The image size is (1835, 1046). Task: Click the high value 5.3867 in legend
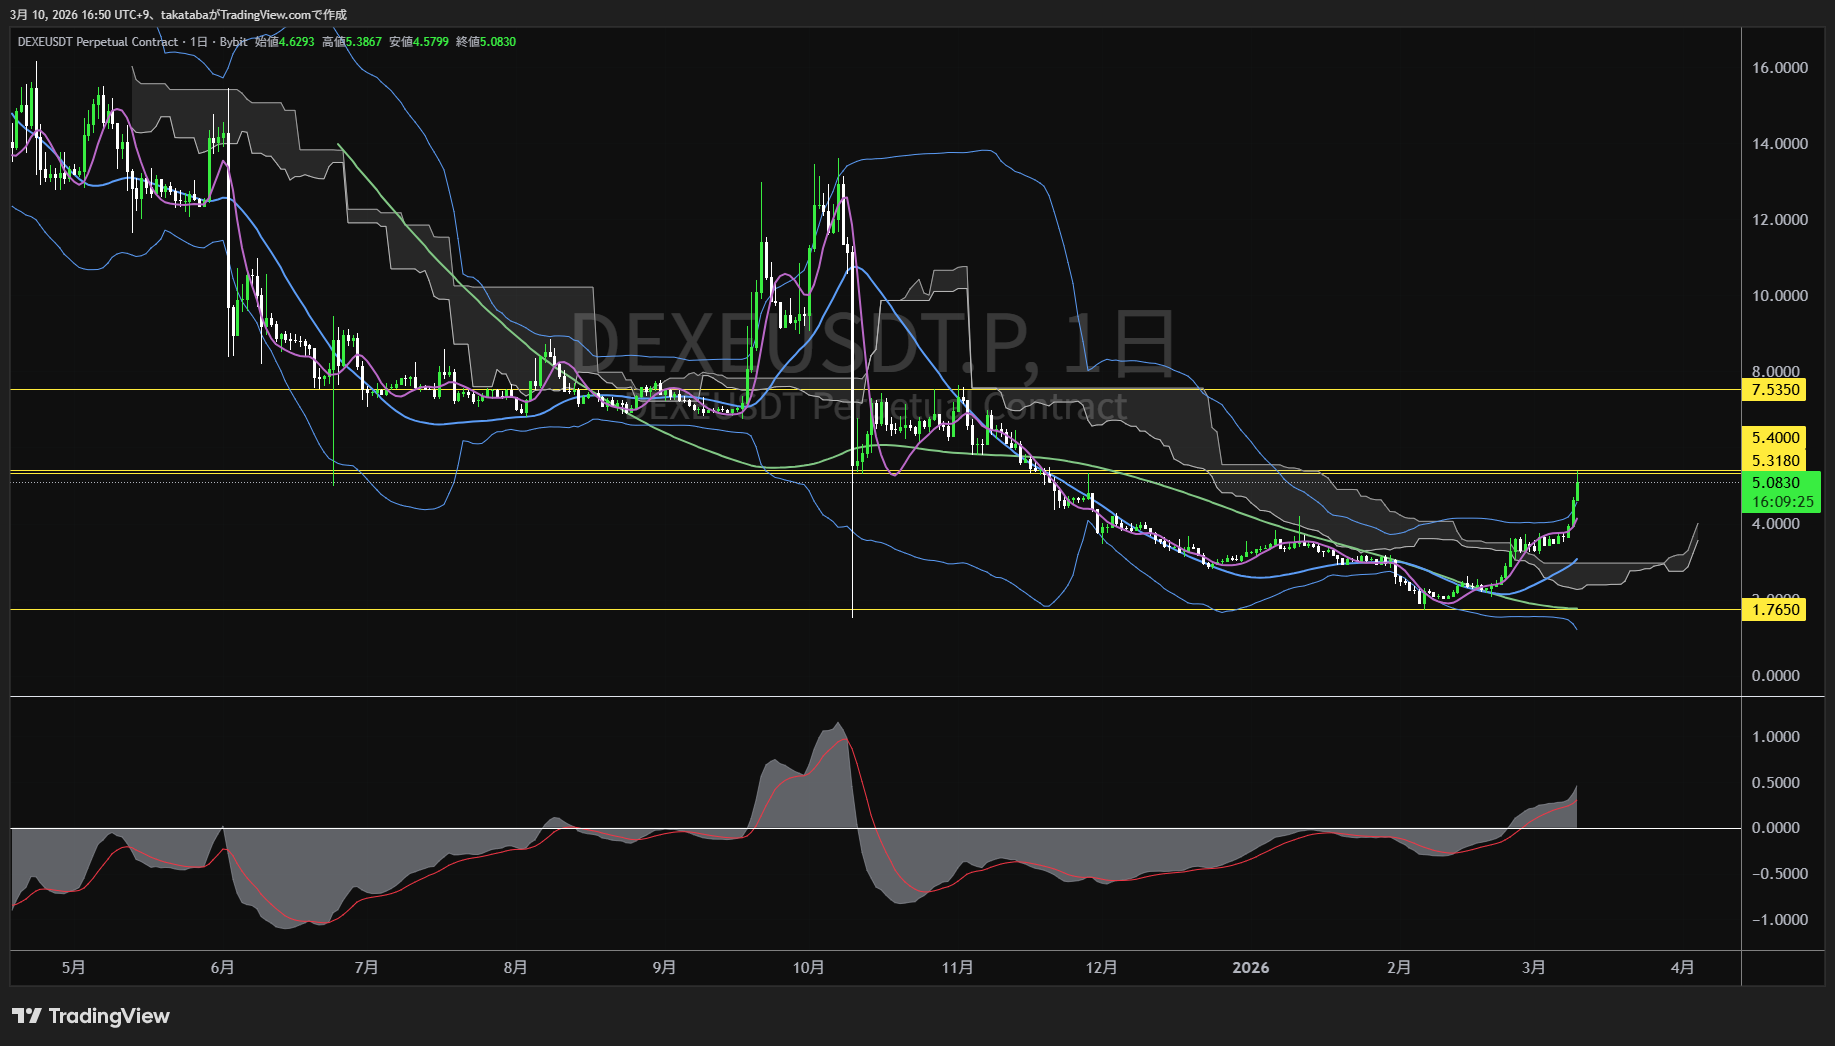click(x=363, y=42)
